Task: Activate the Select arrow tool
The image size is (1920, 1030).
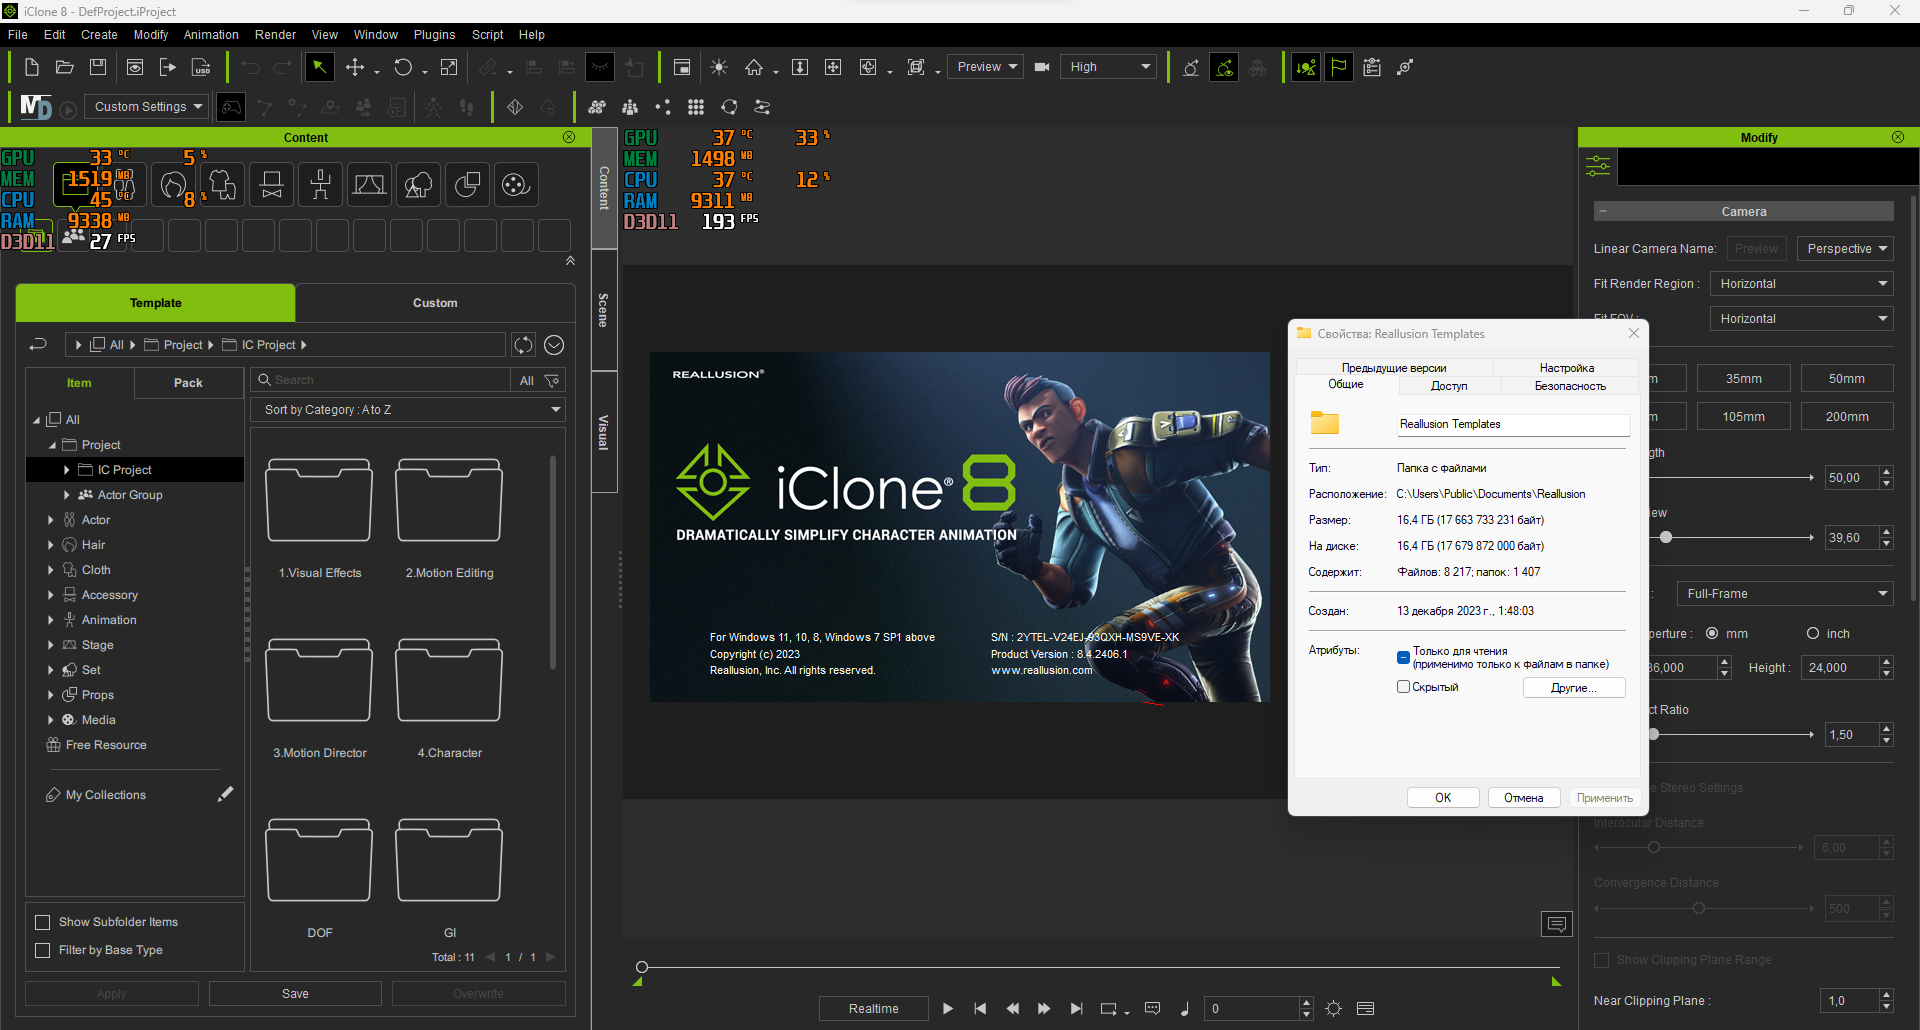Action: (x=319, y=67)
